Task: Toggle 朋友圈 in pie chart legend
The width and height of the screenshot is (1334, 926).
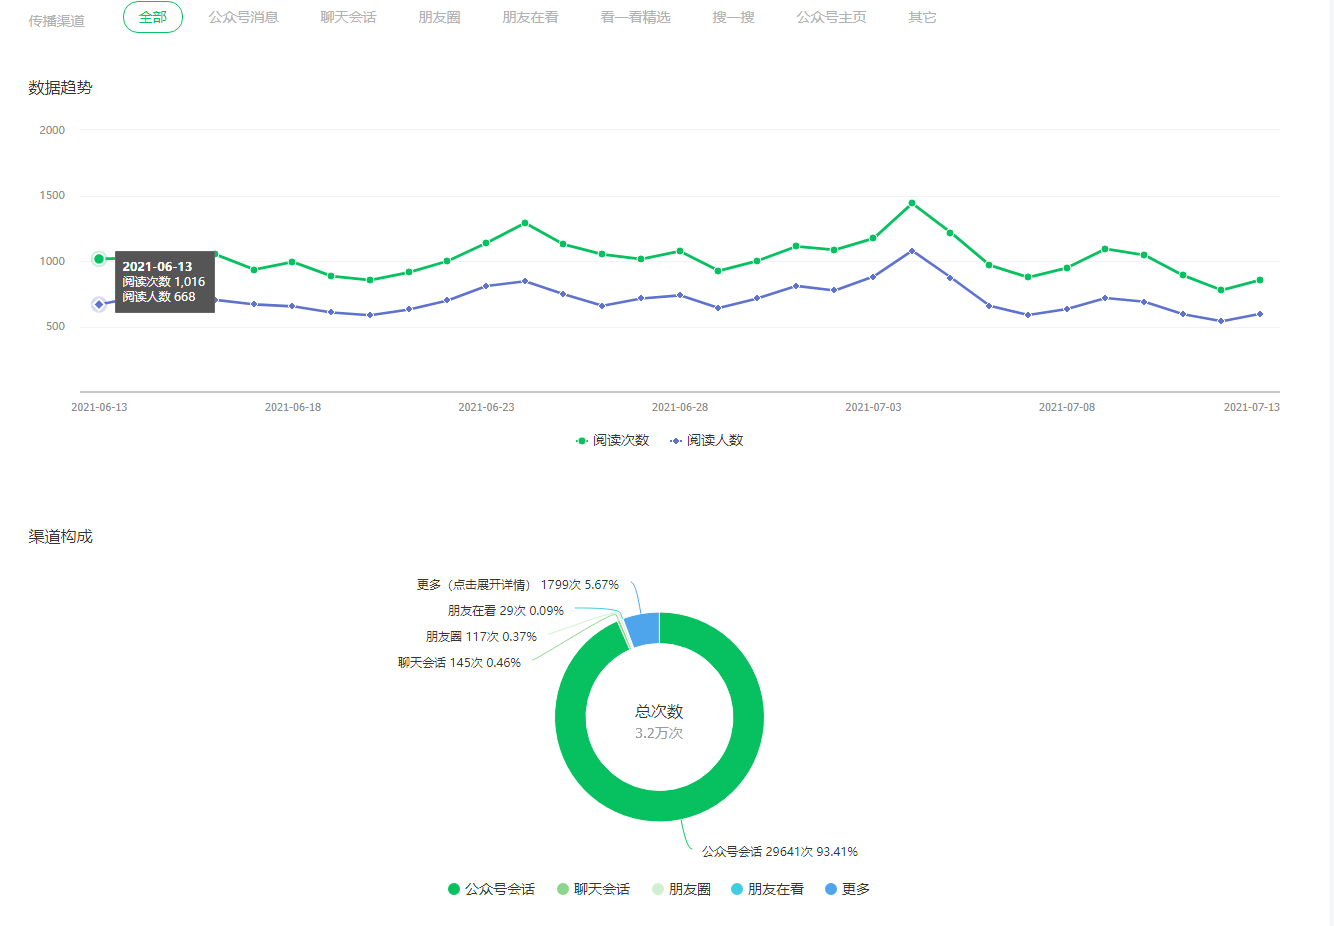Action: [681, 889]
